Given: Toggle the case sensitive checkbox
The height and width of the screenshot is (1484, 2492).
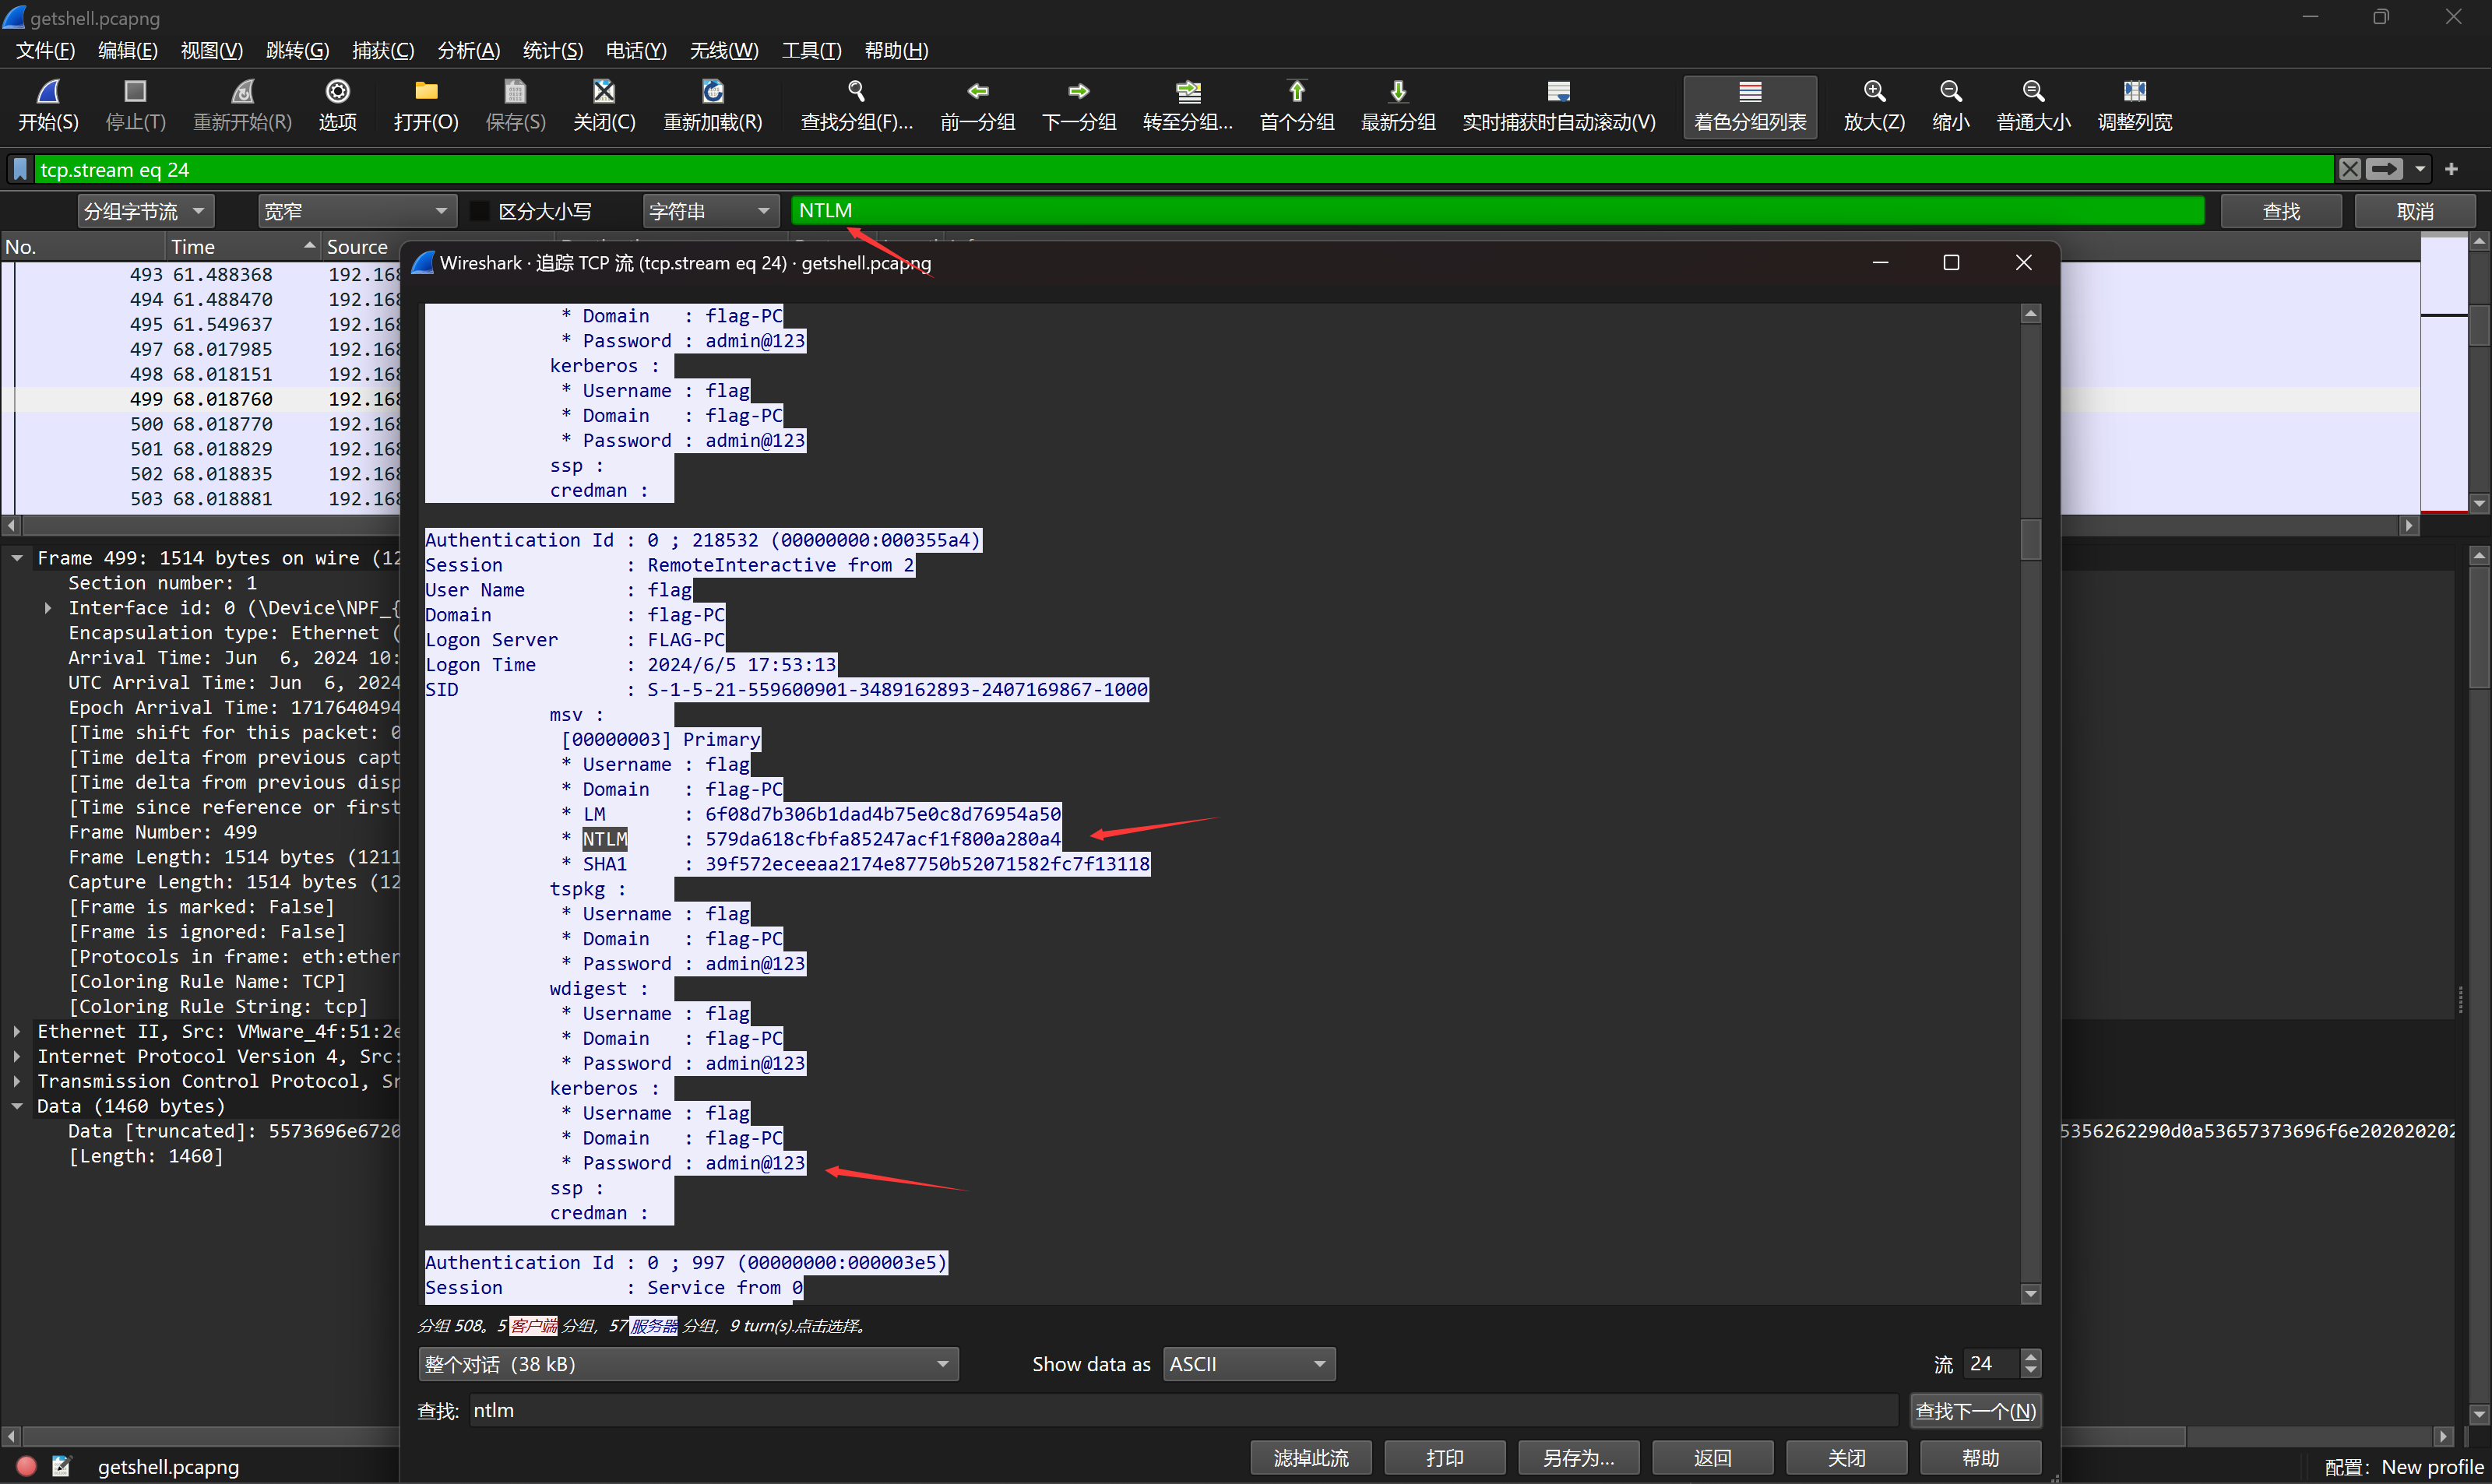Looking at the screenshot, I should (480, 211).
